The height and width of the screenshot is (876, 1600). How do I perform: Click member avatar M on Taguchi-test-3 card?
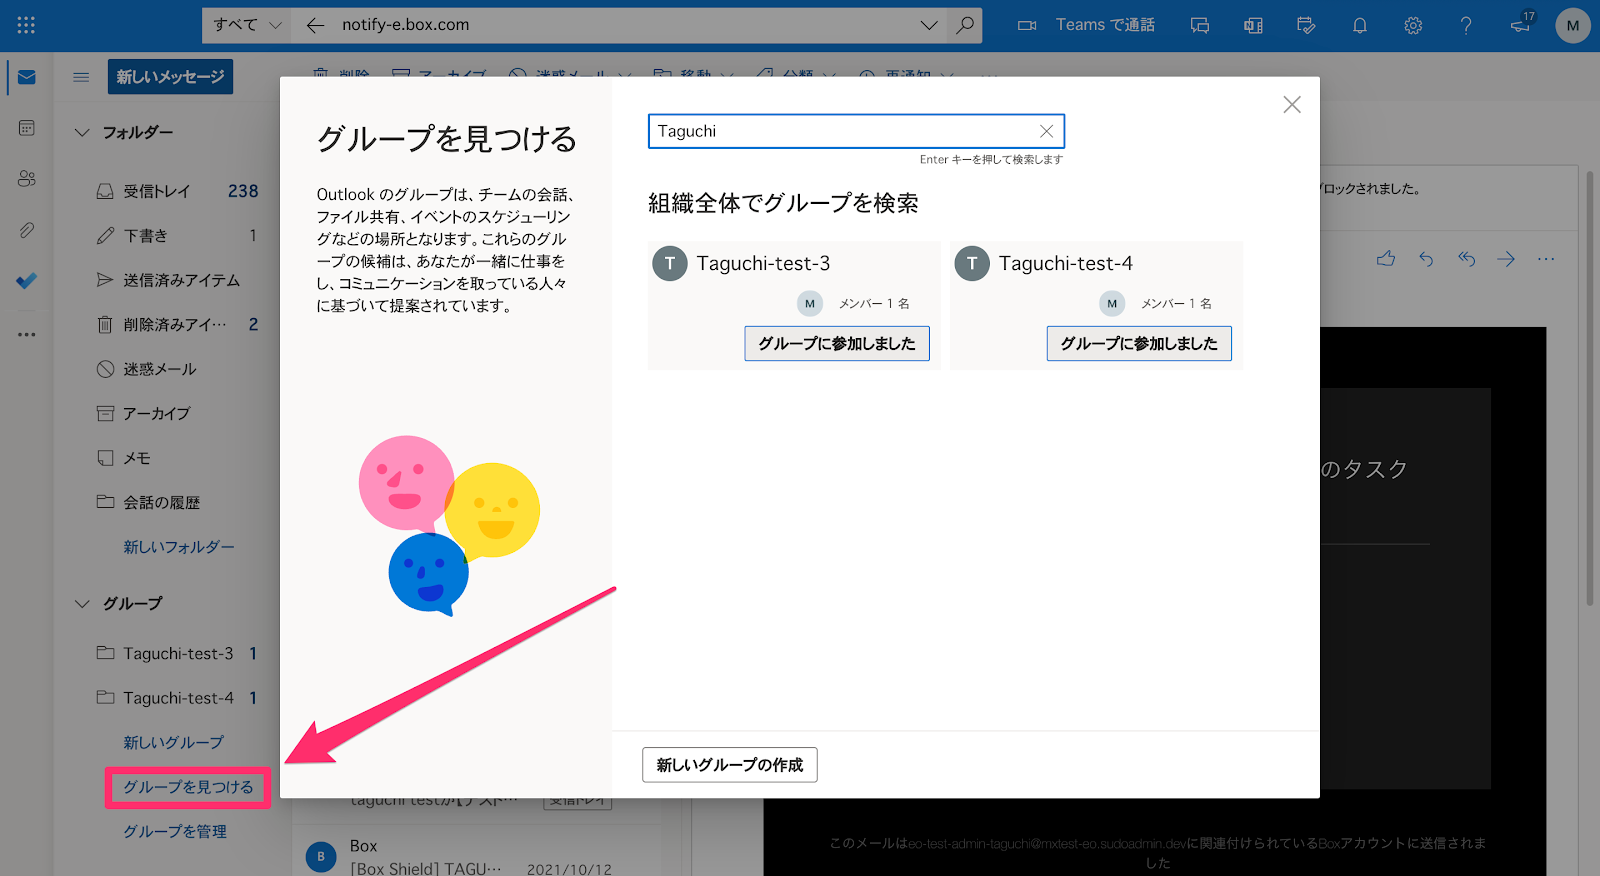click(x=810, y=303)
